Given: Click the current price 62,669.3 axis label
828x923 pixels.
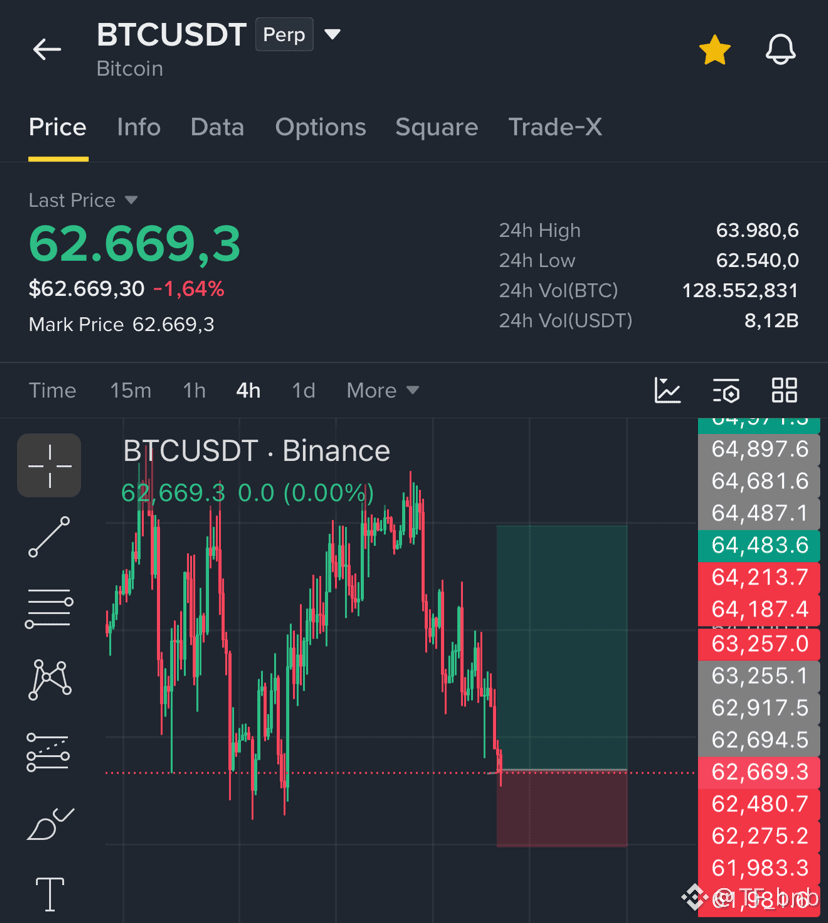Looking at the screenshot, I should [x=759, y=772].
